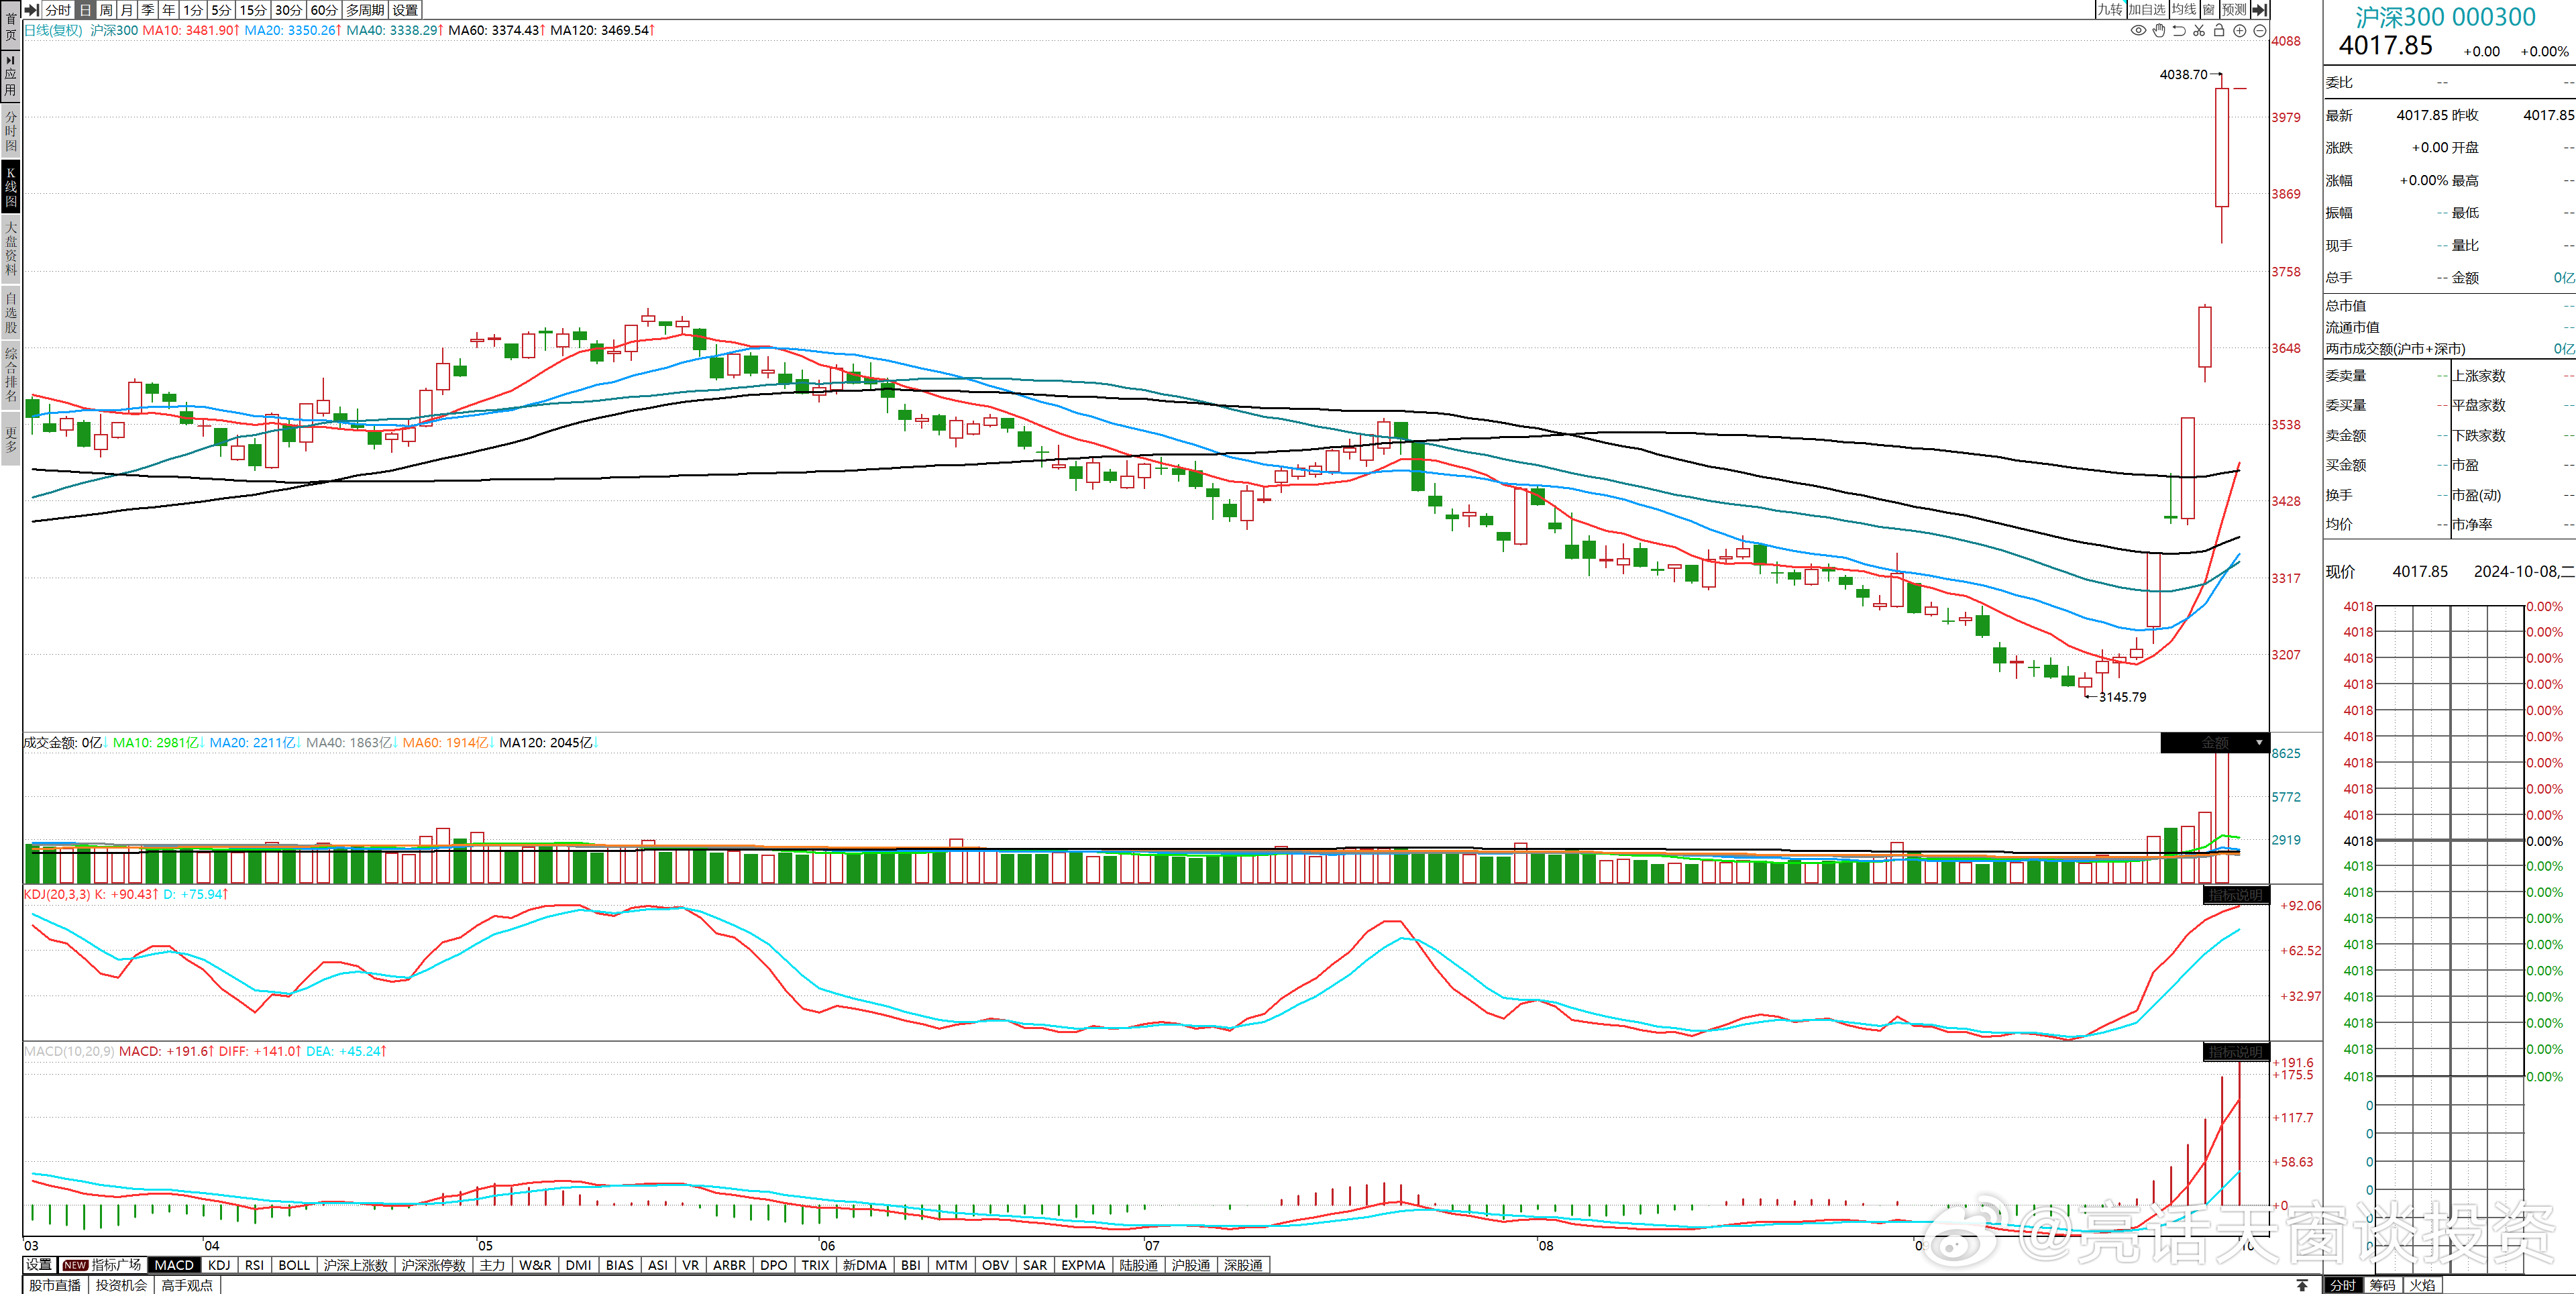The width and height of the screenshot is (2576, 1294).
Task: Open the 股市直播 link at bottom
Action: pyautogui.click(x=55, y=1285)
